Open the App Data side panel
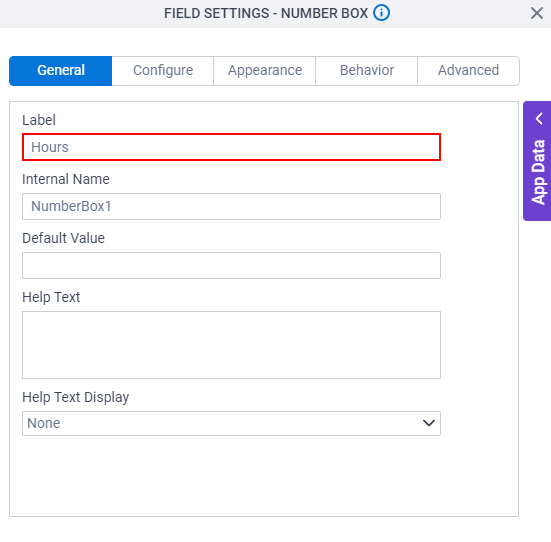 tap(537, 161)
